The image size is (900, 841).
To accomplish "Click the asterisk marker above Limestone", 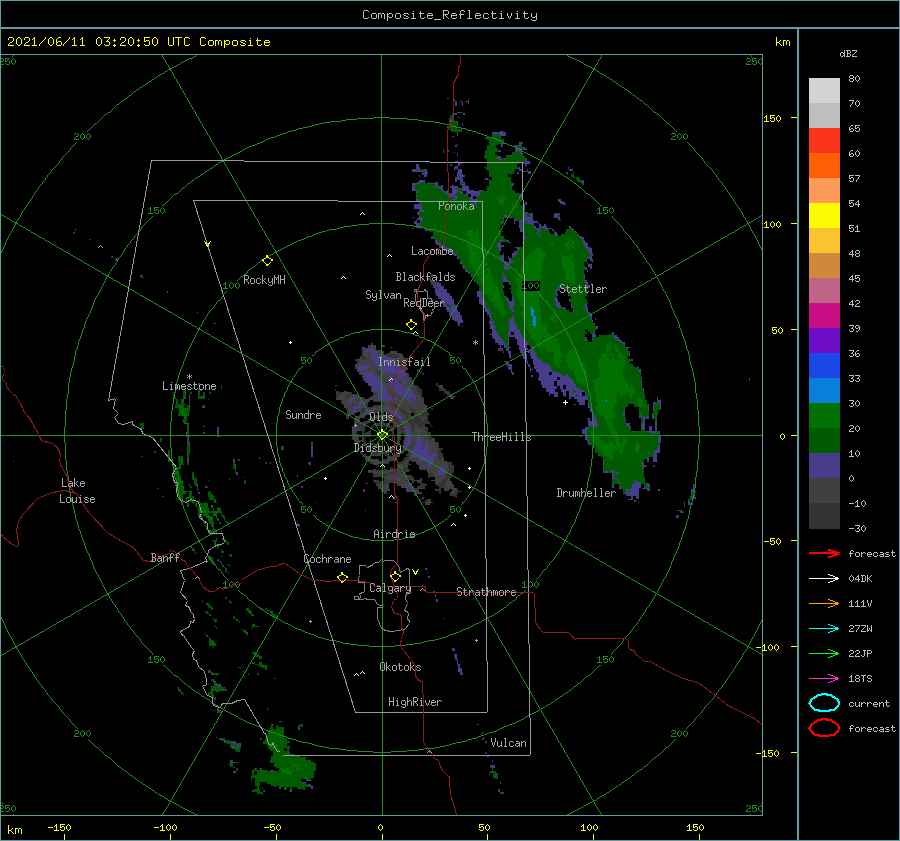I will [189, 377].
